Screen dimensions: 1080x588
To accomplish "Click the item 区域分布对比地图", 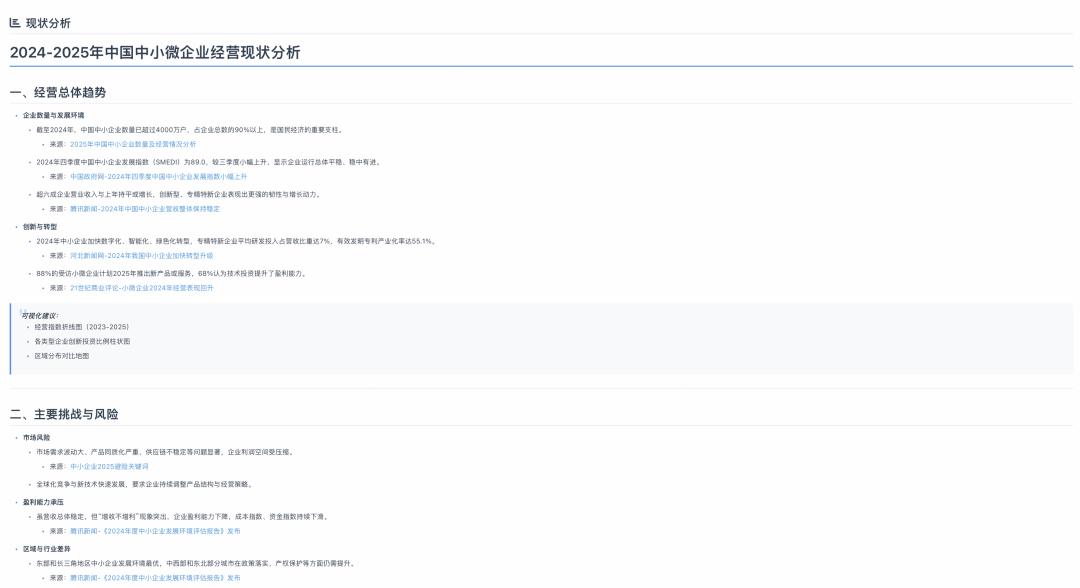I will [x=61, y=356].
